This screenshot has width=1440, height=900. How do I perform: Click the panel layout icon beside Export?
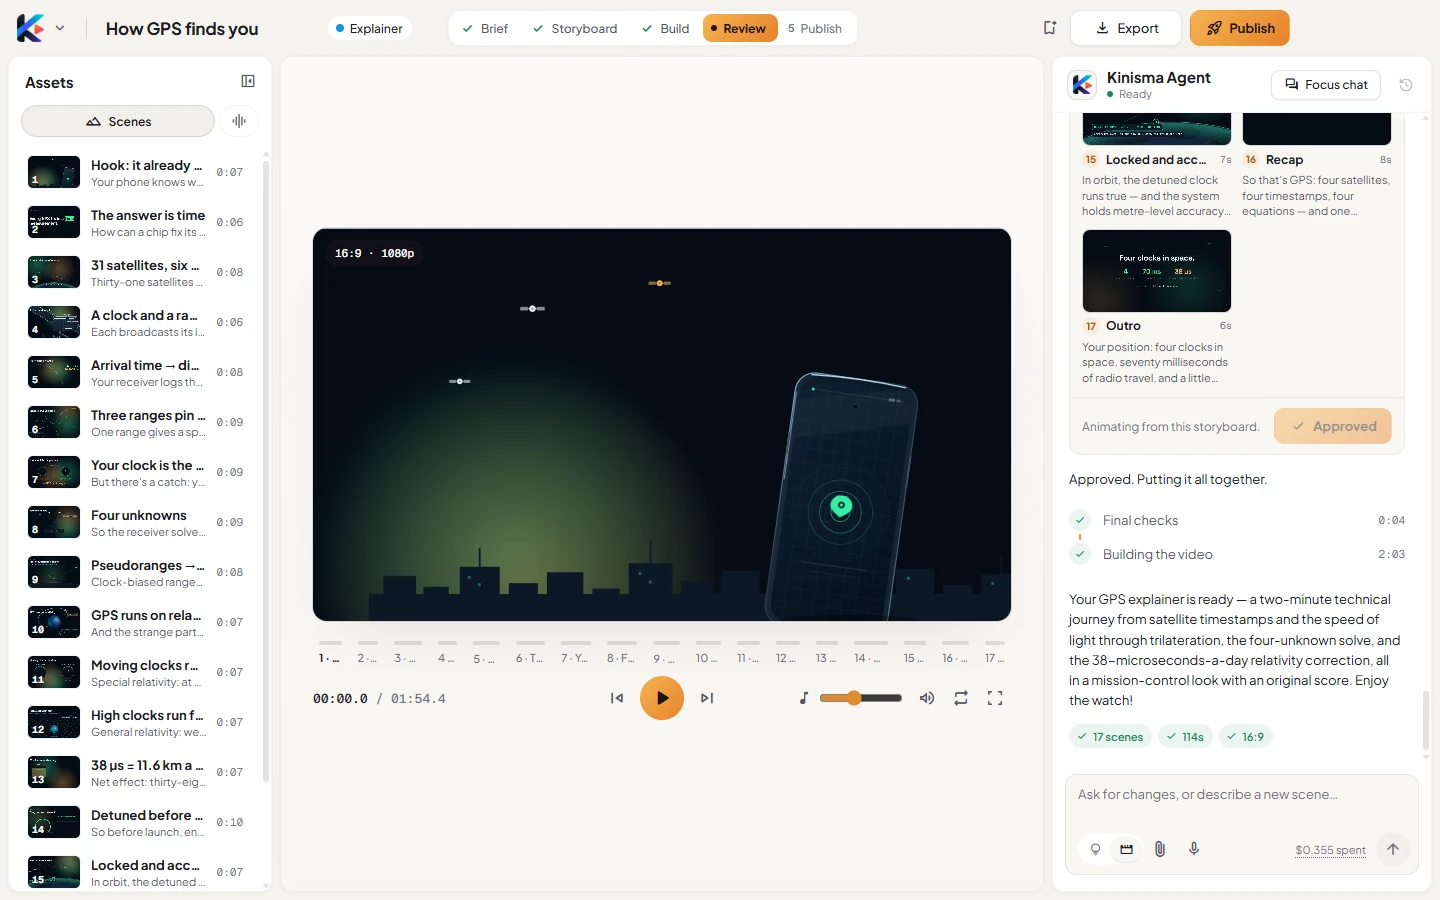pos(1050,28)
